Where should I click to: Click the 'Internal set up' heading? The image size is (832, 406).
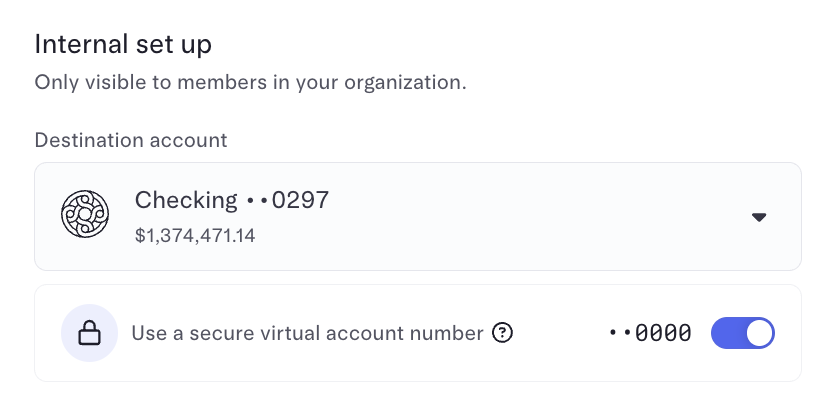tap(123, 44)
